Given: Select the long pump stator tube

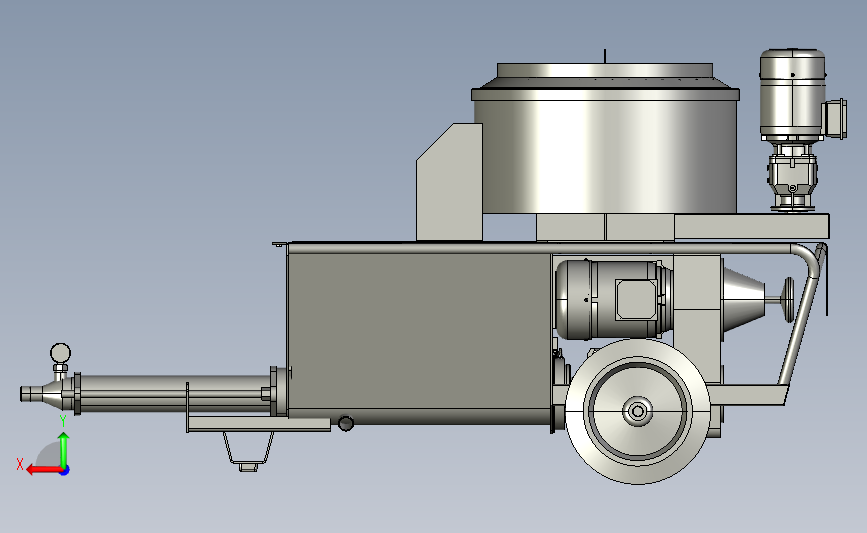Looking at the screenshot, I should [x=174, y=394].
